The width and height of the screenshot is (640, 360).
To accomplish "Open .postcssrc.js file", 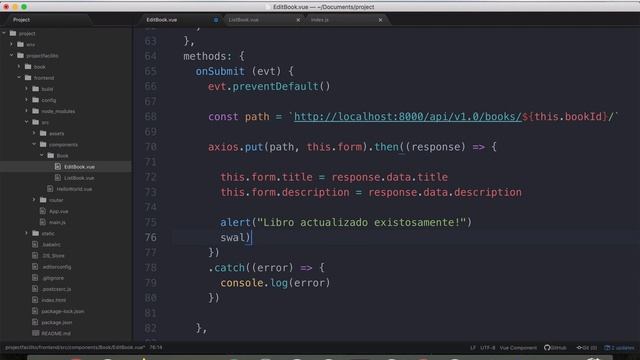I will [57, 289].
